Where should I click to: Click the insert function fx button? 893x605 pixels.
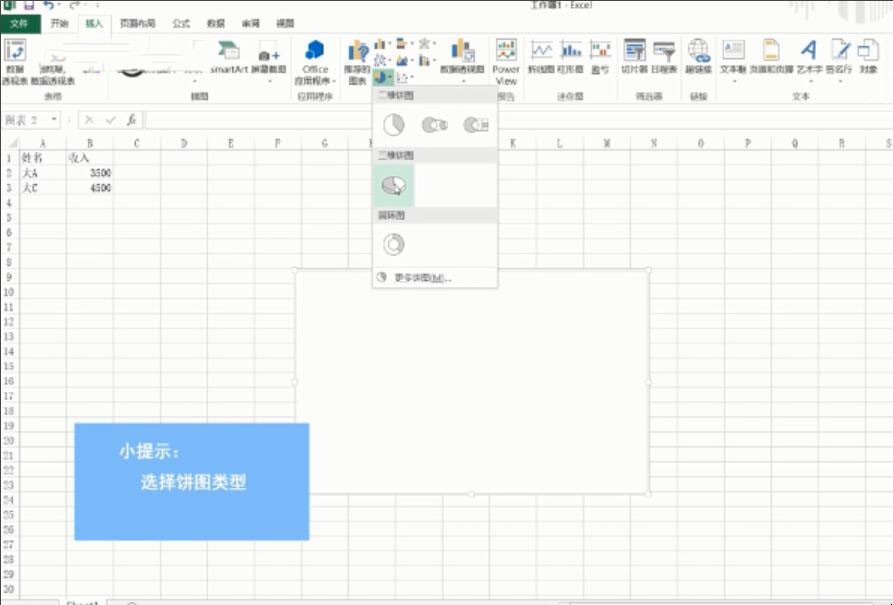coord(131,120)
